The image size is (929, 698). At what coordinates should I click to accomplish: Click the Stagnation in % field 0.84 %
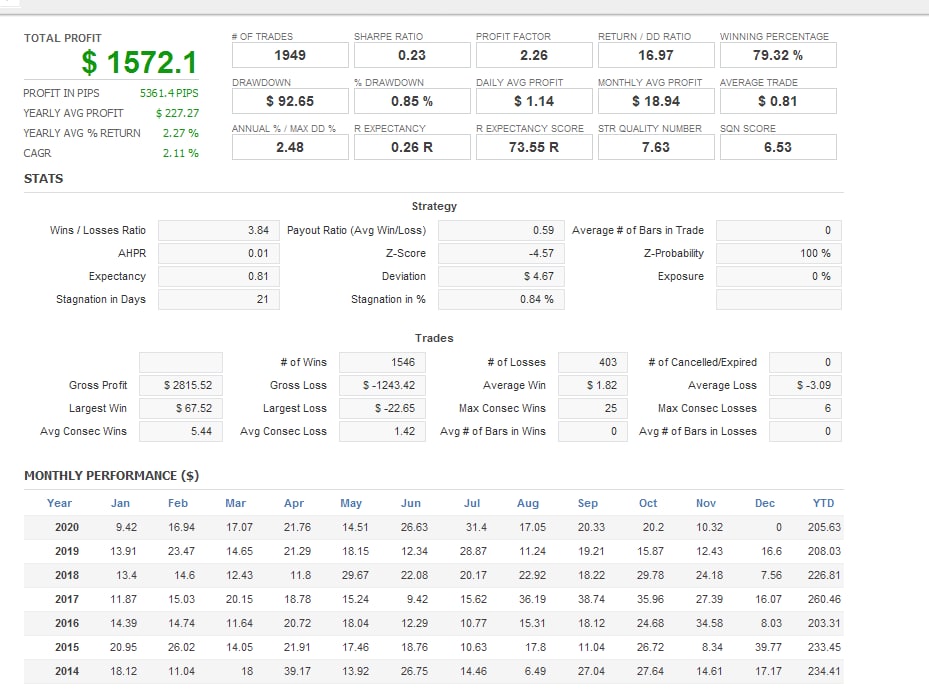(501, 300)
